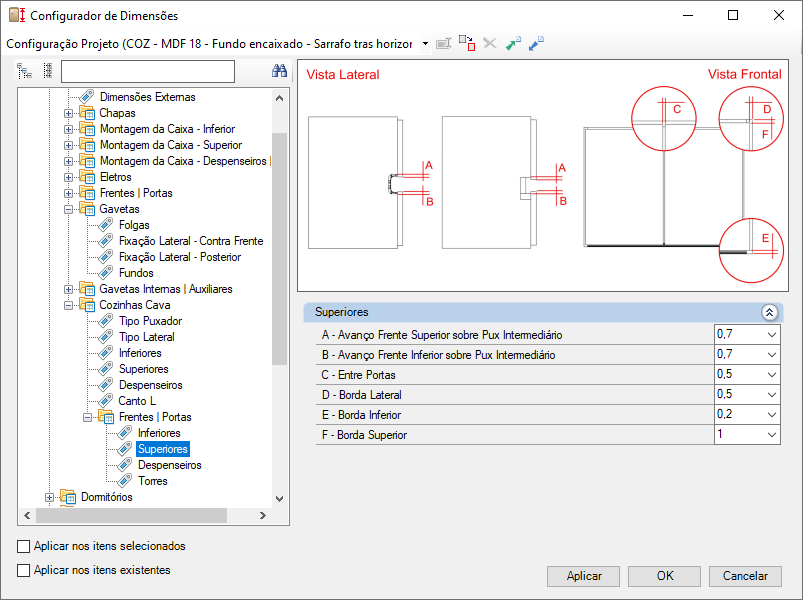Select Tipo Puxador tree item
This screenshot has width=803, height=600.
tap(150, 321)
